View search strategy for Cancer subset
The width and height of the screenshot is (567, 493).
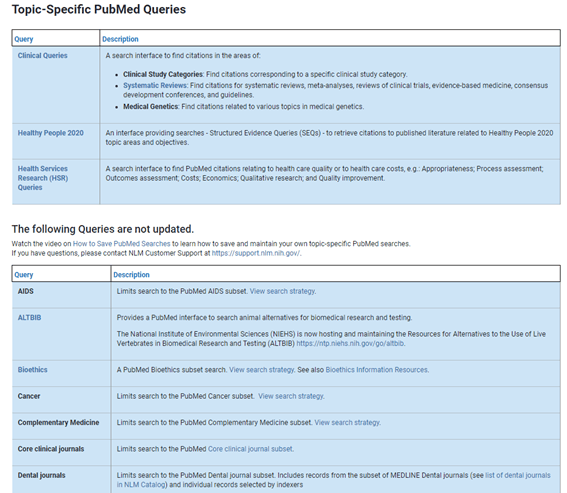[x=291, y=396]
